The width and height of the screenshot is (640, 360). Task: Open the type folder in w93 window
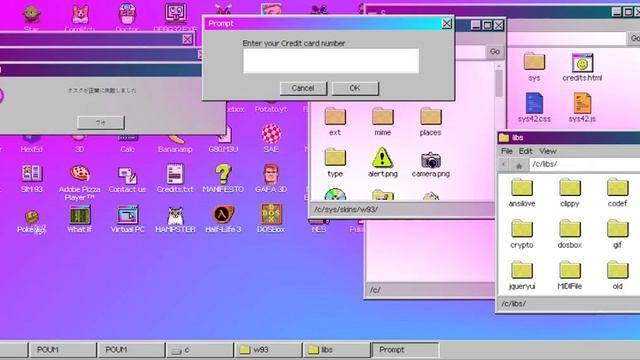click(x=335, y=162)
